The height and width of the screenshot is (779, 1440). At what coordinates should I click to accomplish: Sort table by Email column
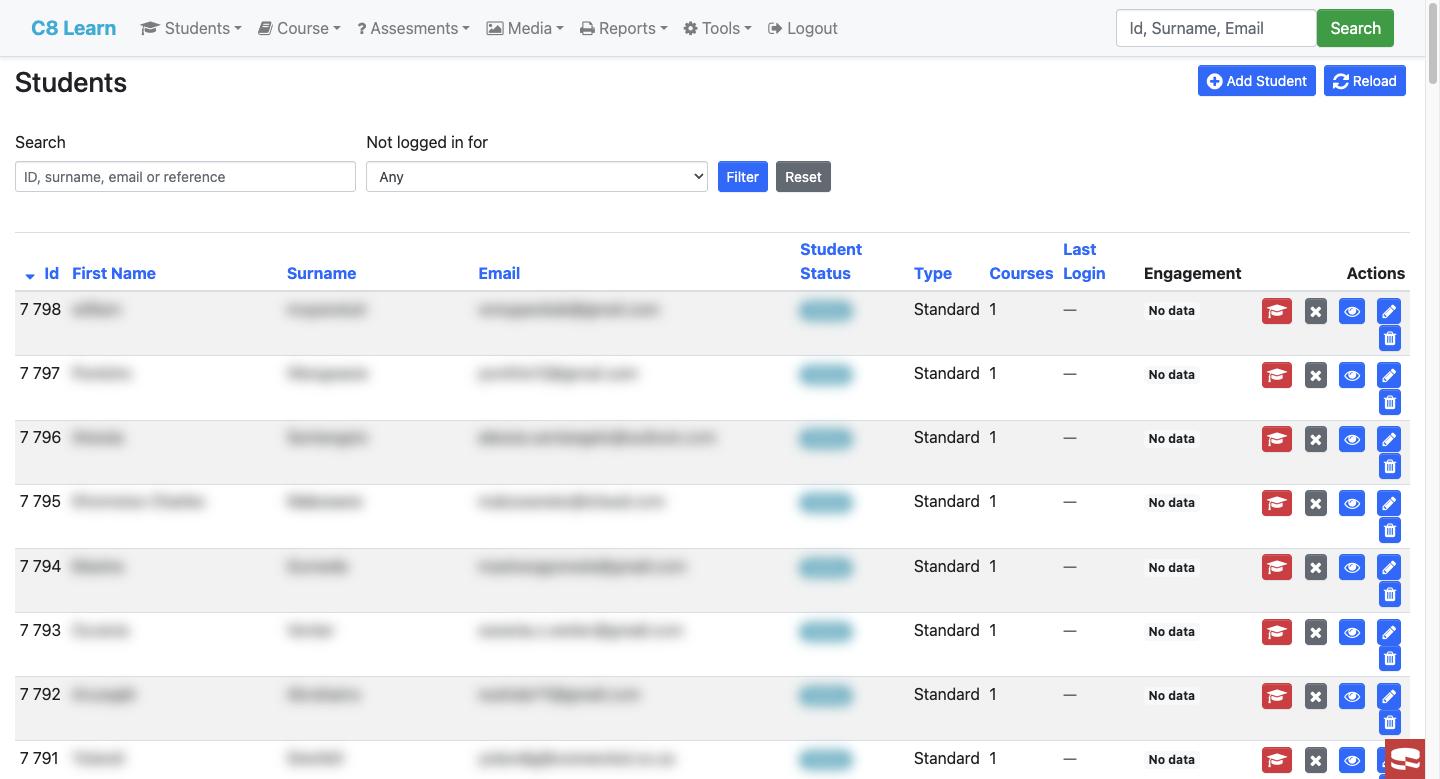click(x=499, y=273)
